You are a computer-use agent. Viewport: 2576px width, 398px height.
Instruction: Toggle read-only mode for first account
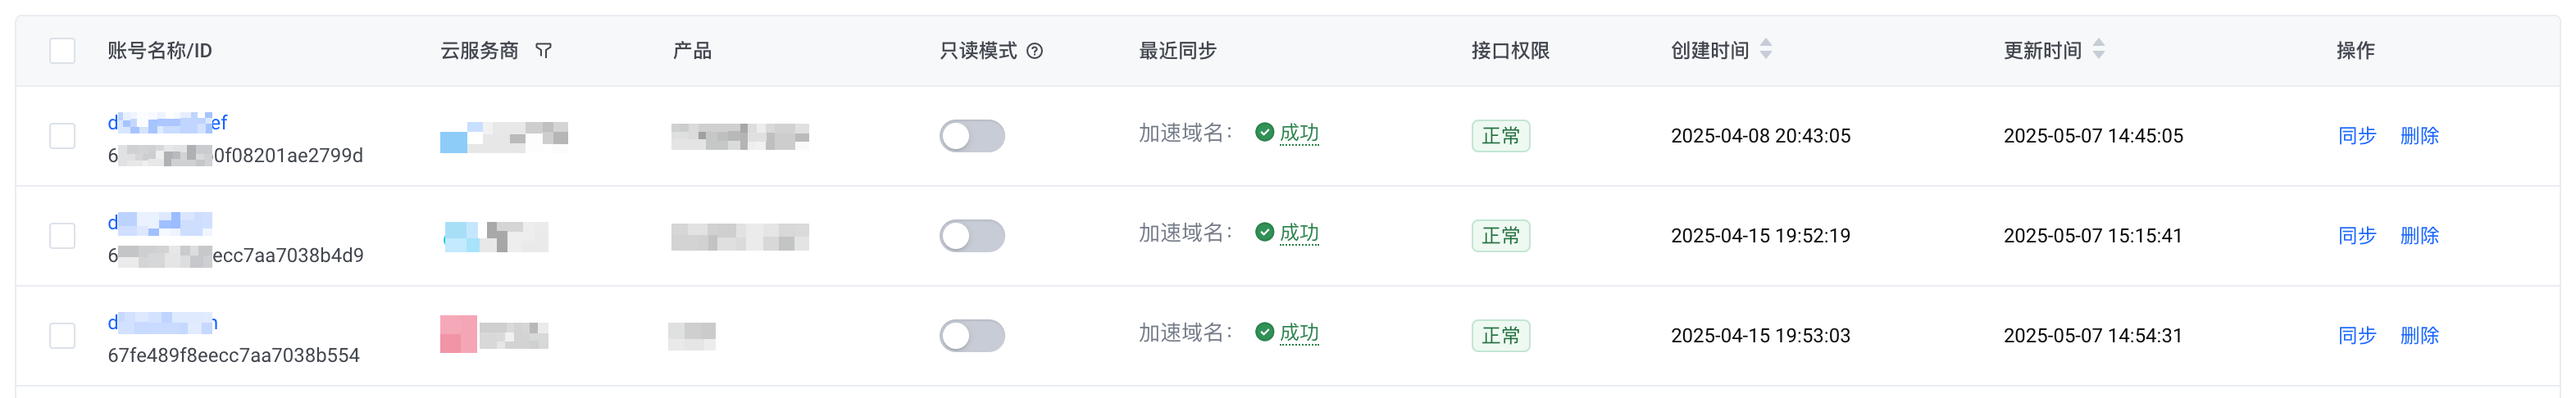[972, 136]
